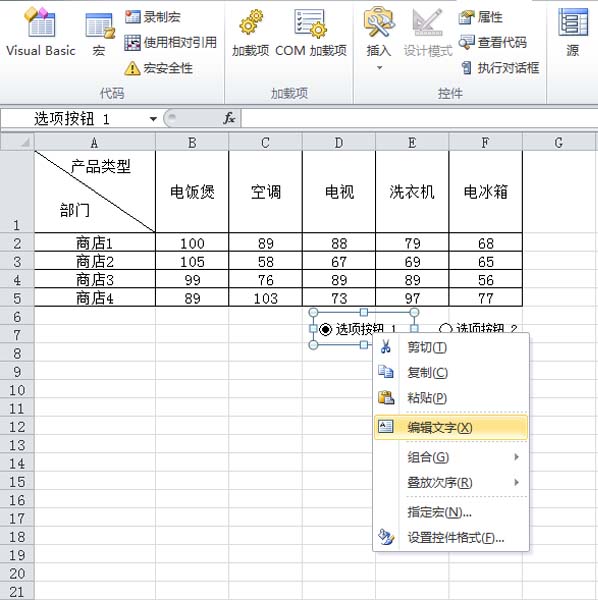Select cell 商店2
The height and width of the screenshot is (600, 598).
point(95,261)
